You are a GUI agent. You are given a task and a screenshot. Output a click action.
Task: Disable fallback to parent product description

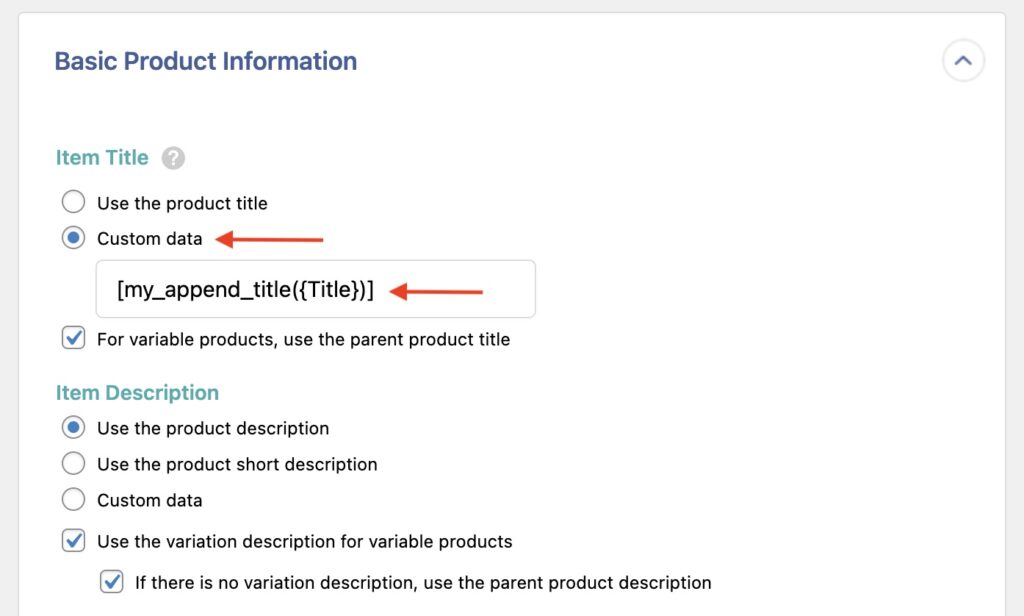point(111,581)
